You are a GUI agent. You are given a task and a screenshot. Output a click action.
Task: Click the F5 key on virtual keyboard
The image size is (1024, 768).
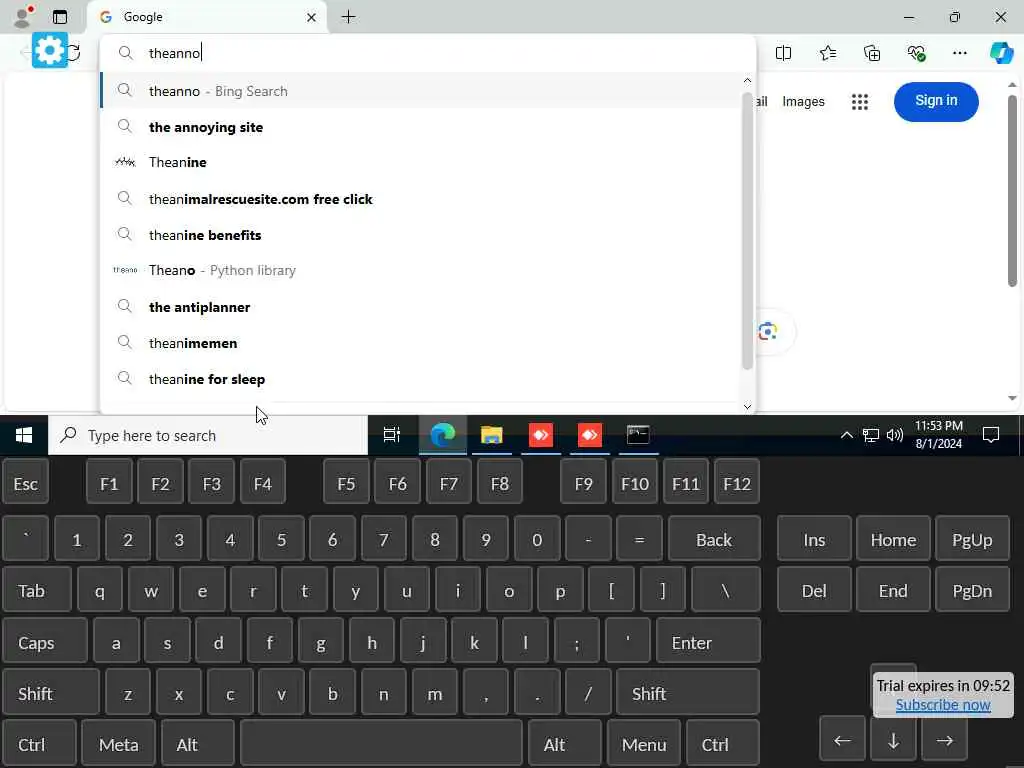346,483
